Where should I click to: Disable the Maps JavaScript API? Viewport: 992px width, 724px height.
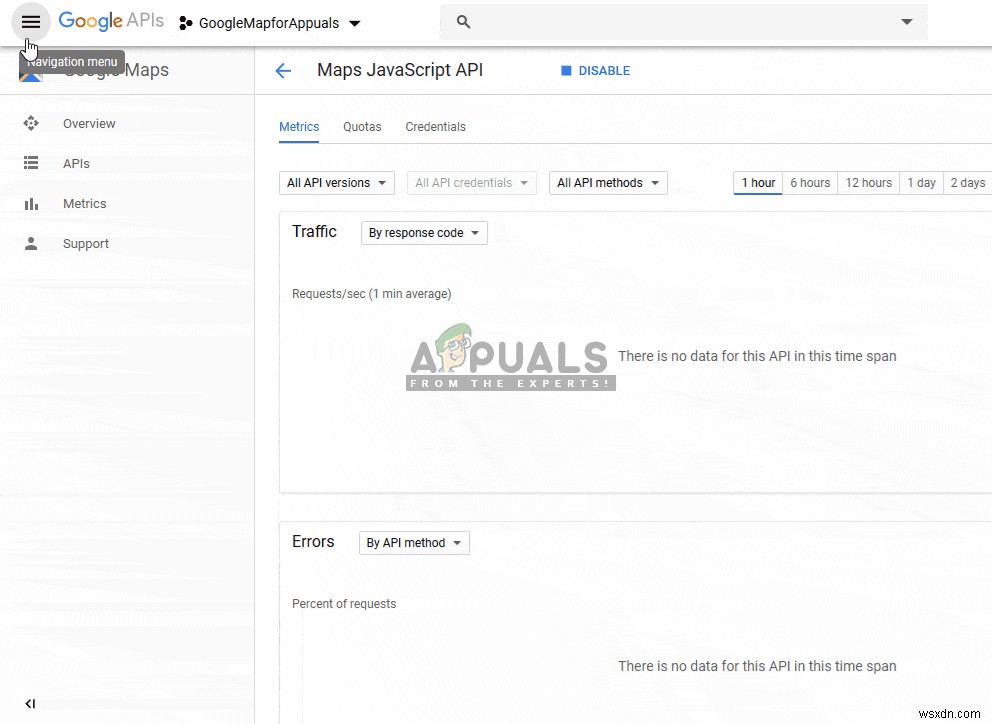coord(595,70)
